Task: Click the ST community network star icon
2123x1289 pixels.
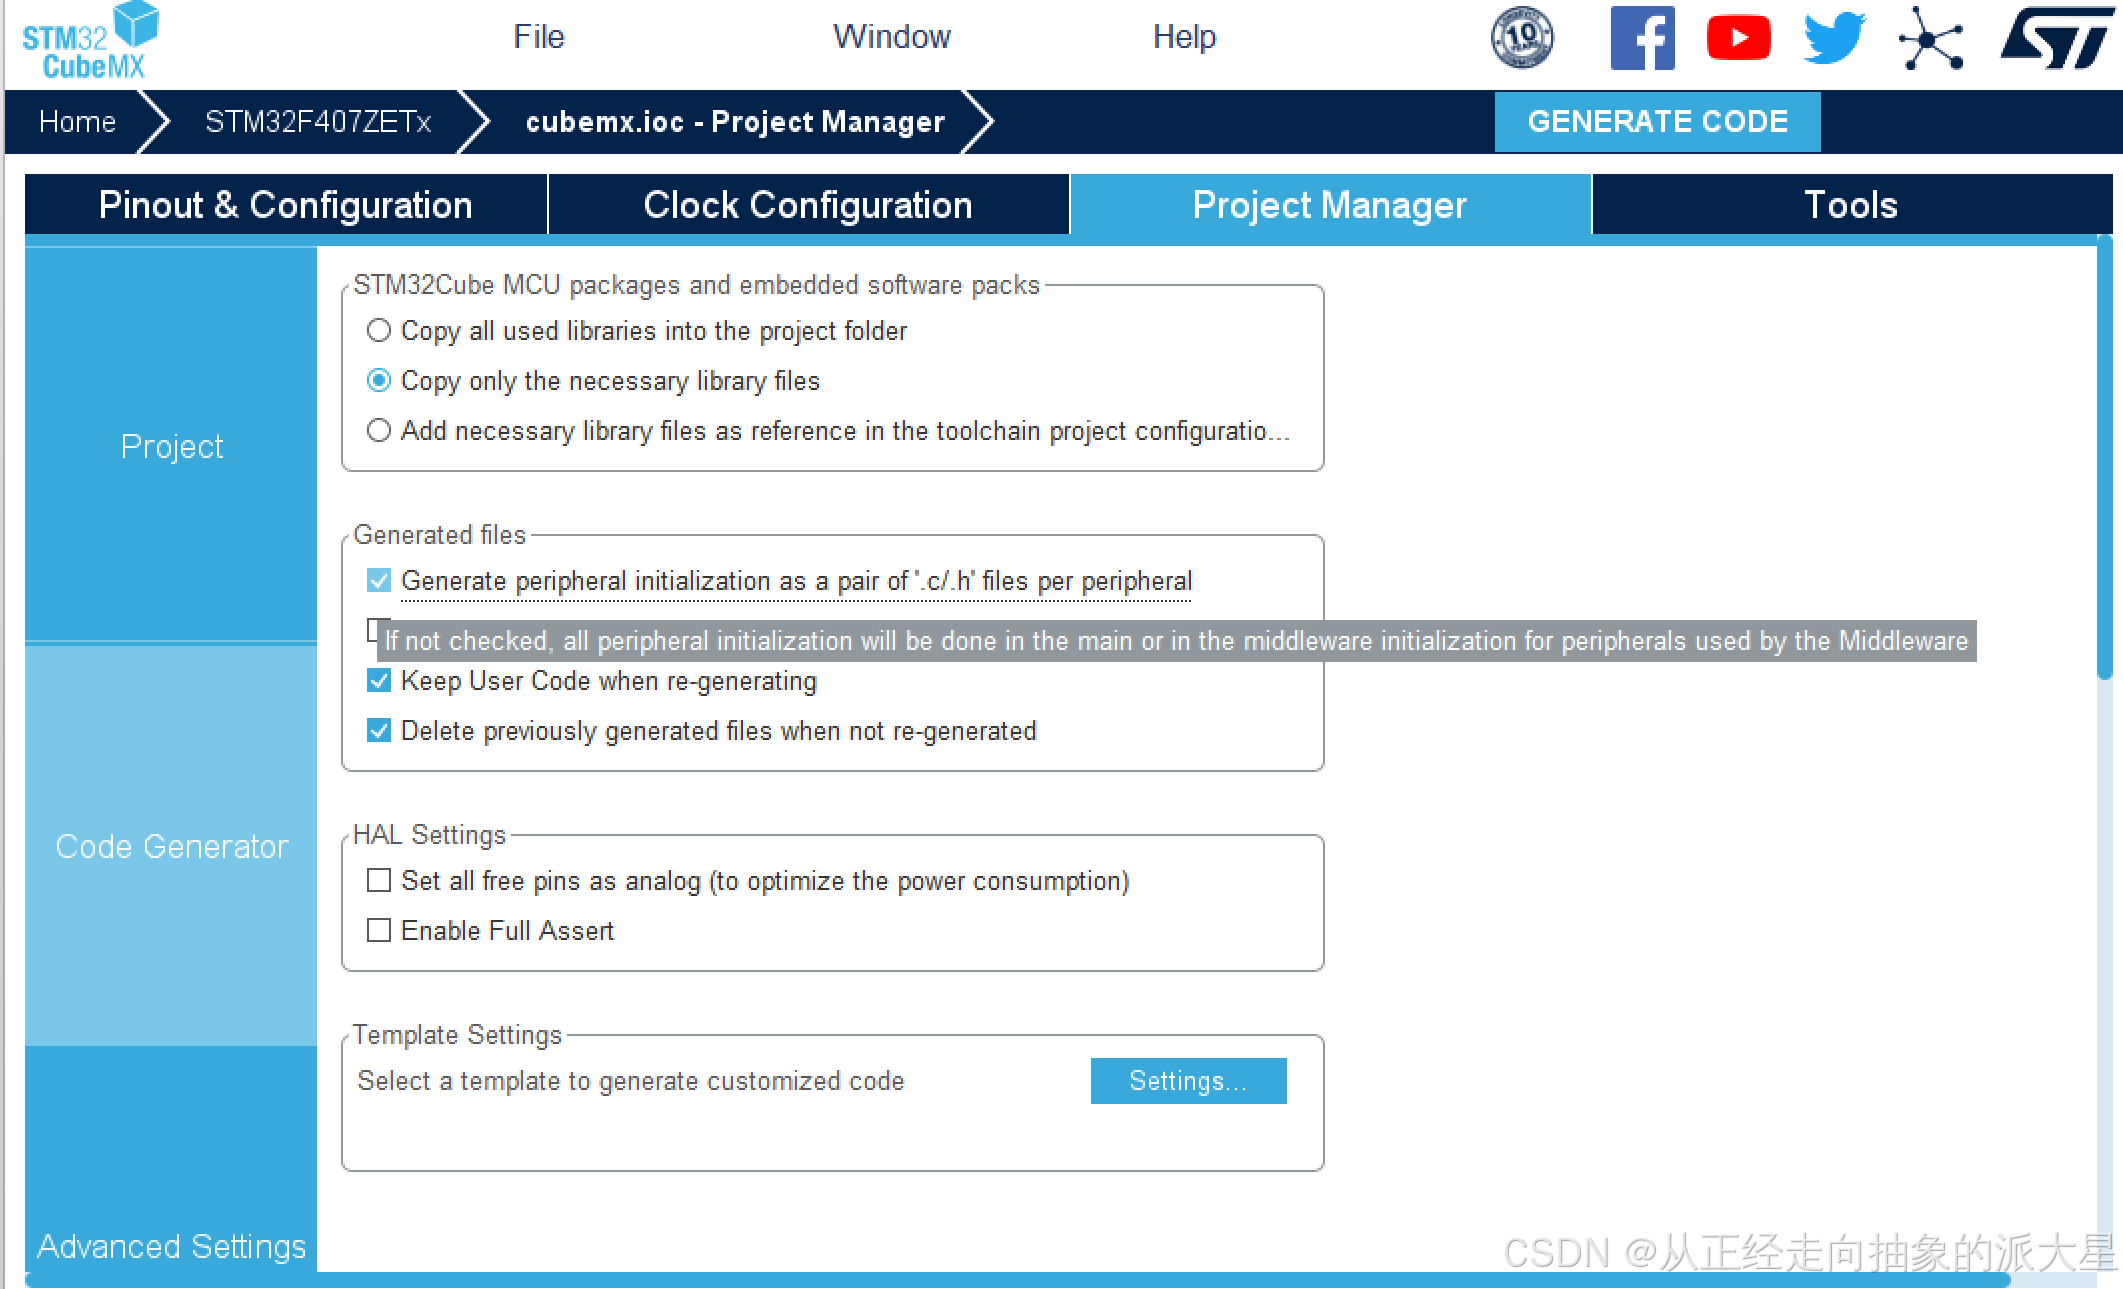Action: click(1930, 38)
